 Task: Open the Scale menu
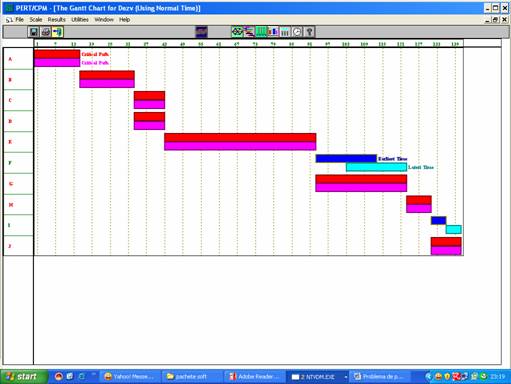pos(36,20)
